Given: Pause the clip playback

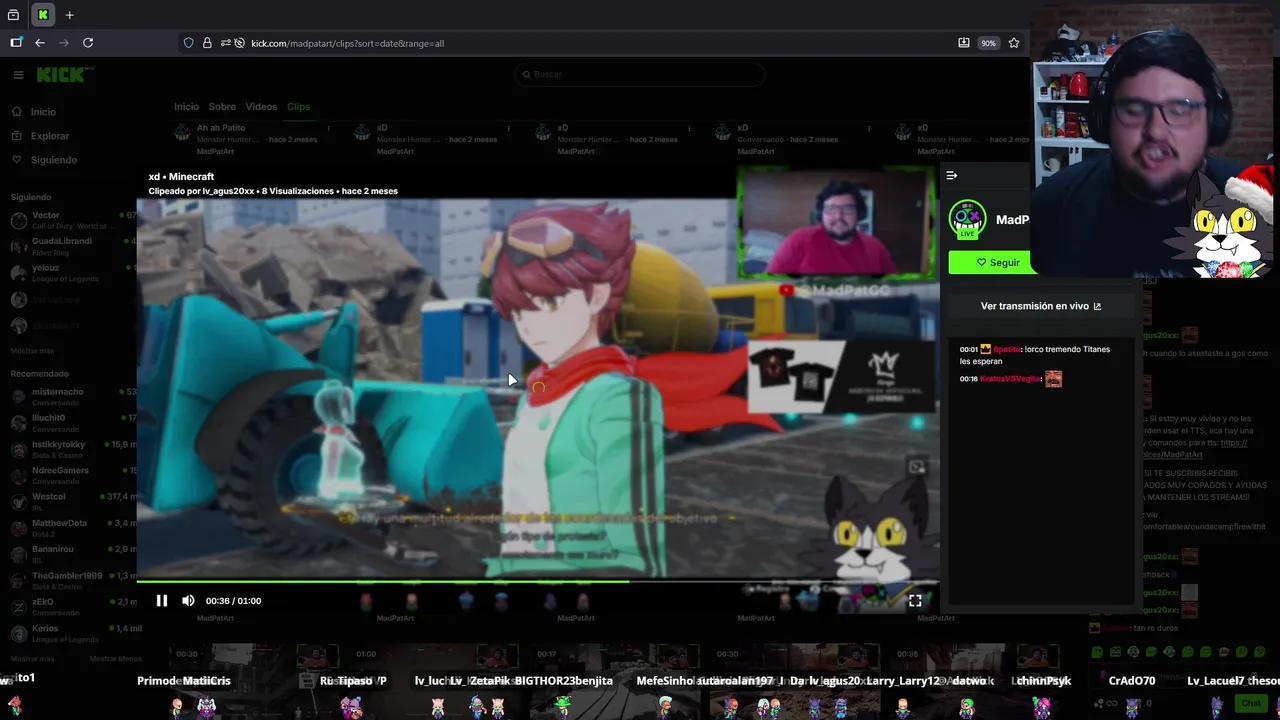Looking at the screenshot, I should [162, 601].
